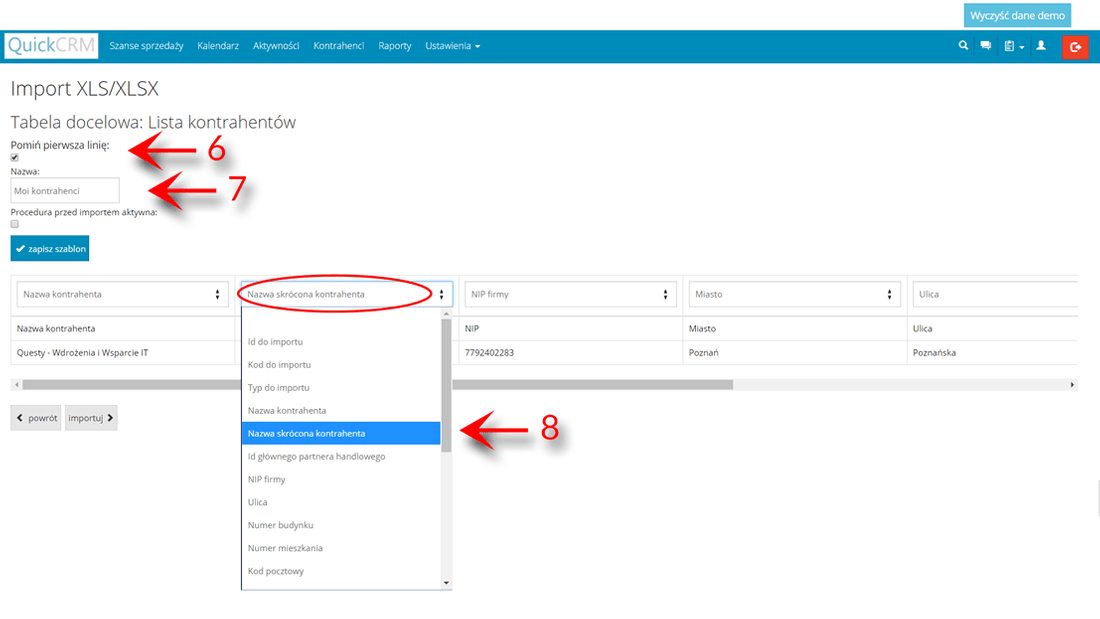Image resolution: width=1100 pixels, height=619 pixels.
Task: Enable "Procedura przed importem aktywna" checkbox
Action: (14, 223)
